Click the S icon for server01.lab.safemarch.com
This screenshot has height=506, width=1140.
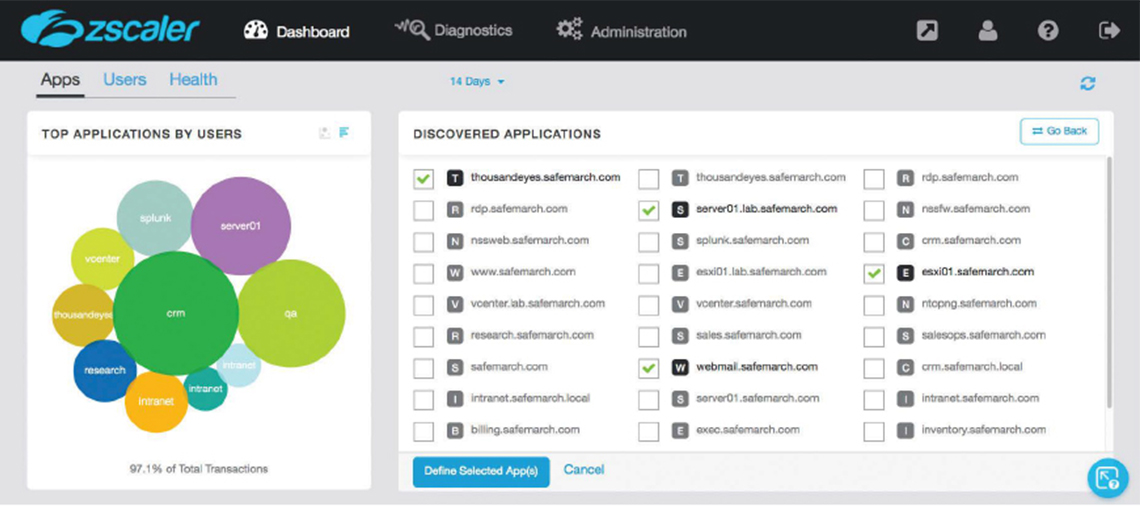pos(680,209)
